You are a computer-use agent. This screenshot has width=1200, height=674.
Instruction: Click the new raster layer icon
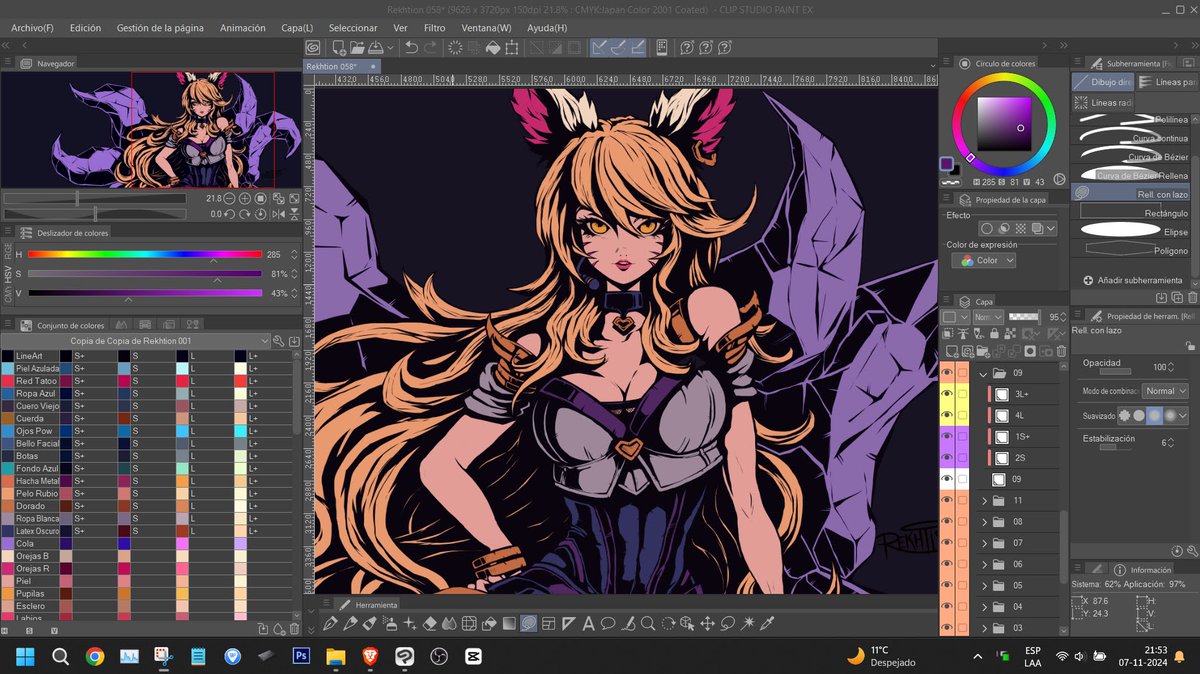click(x=952, y=352)
